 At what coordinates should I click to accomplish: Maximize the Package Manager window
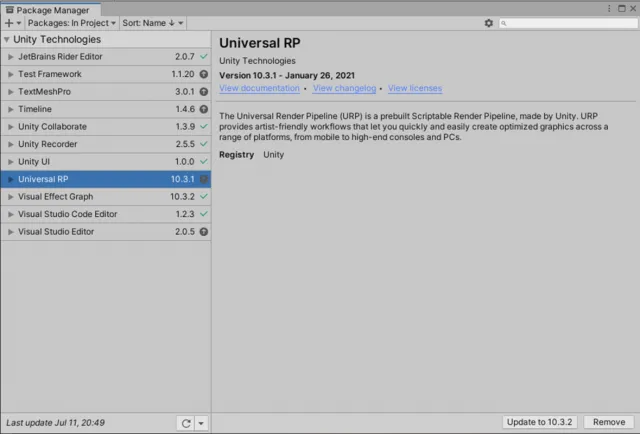tap(622, 9)
